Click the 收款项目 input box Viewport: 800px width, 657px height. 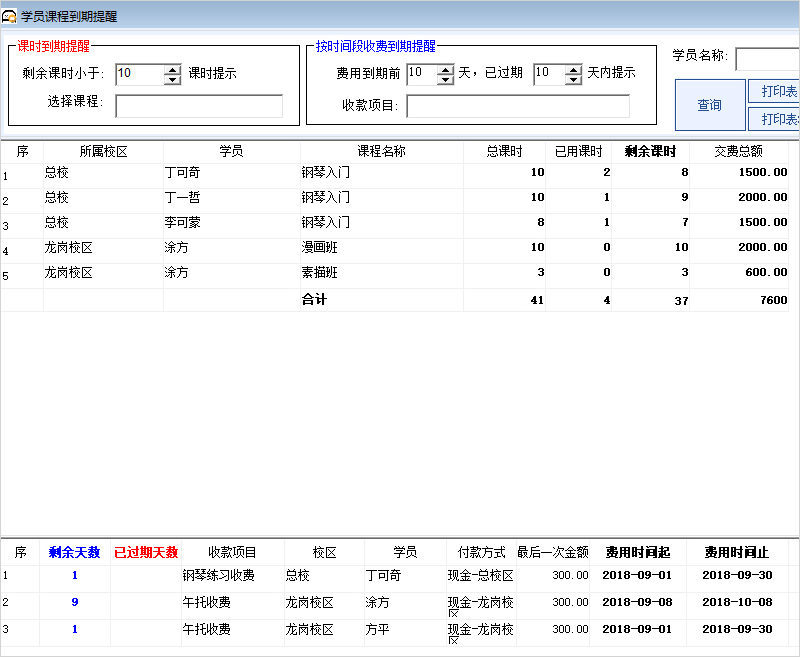[x=518, y=106]
